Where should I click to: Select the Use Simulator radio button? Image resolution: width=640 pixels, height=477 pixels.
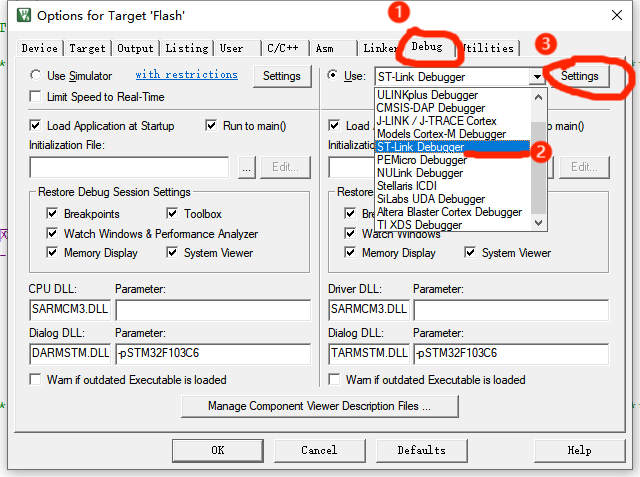pyautogui.click(x=36, y=75)
